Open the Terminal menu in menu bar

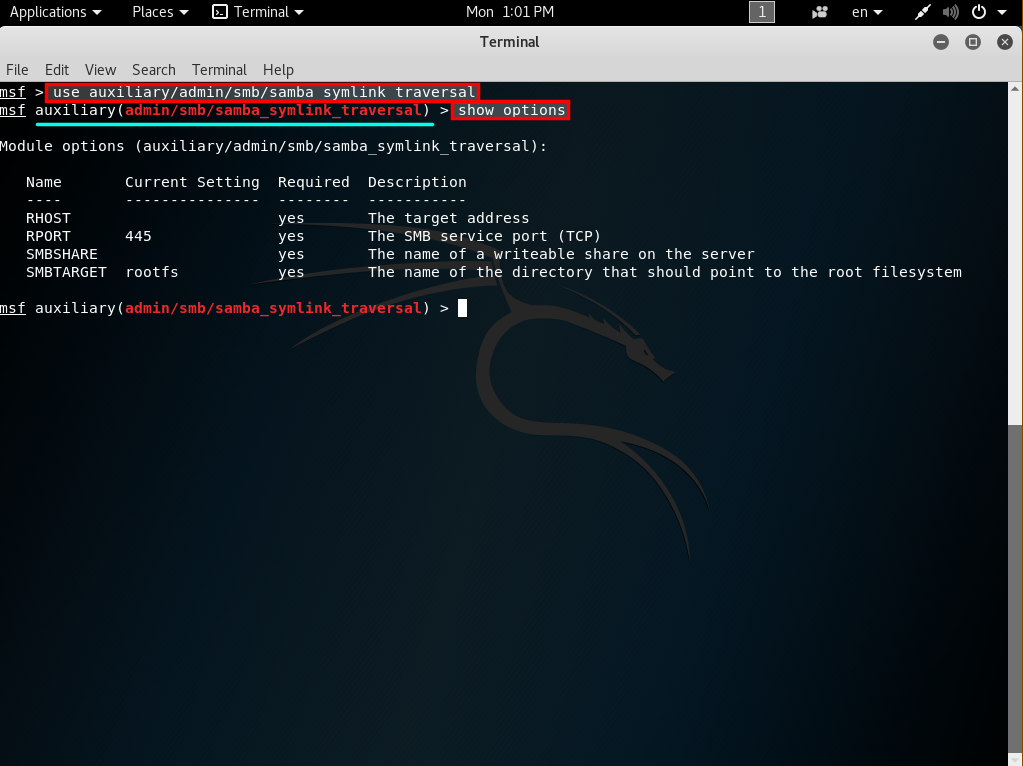tap(219, 70)
